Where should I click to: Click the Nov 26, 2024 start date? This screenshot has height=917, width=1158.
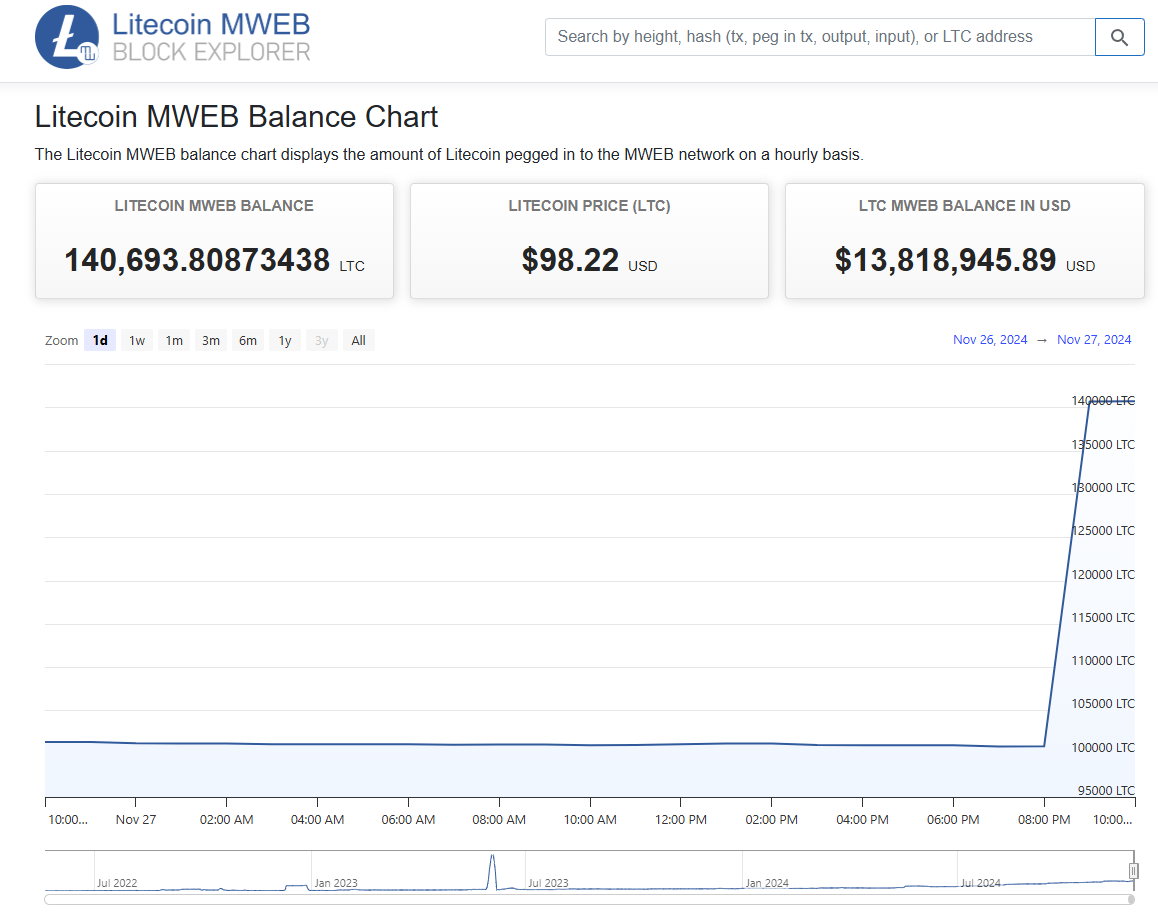pyautogui.click(x=990, y=340)
